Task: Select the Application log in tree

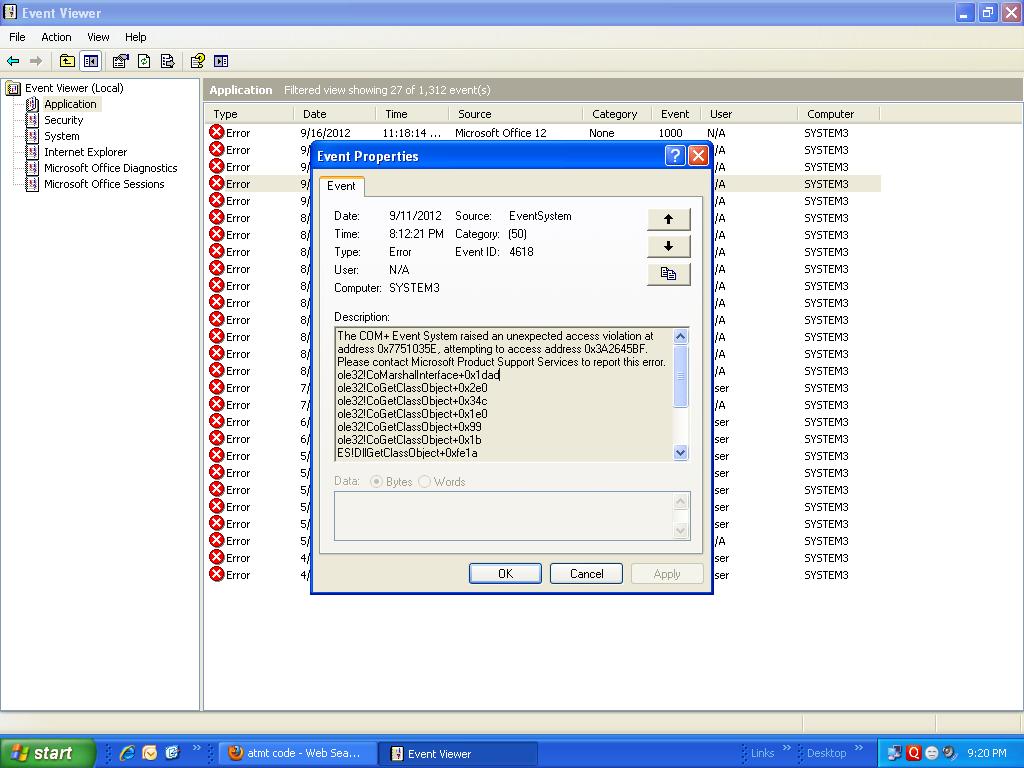Action: click(70, 104)
